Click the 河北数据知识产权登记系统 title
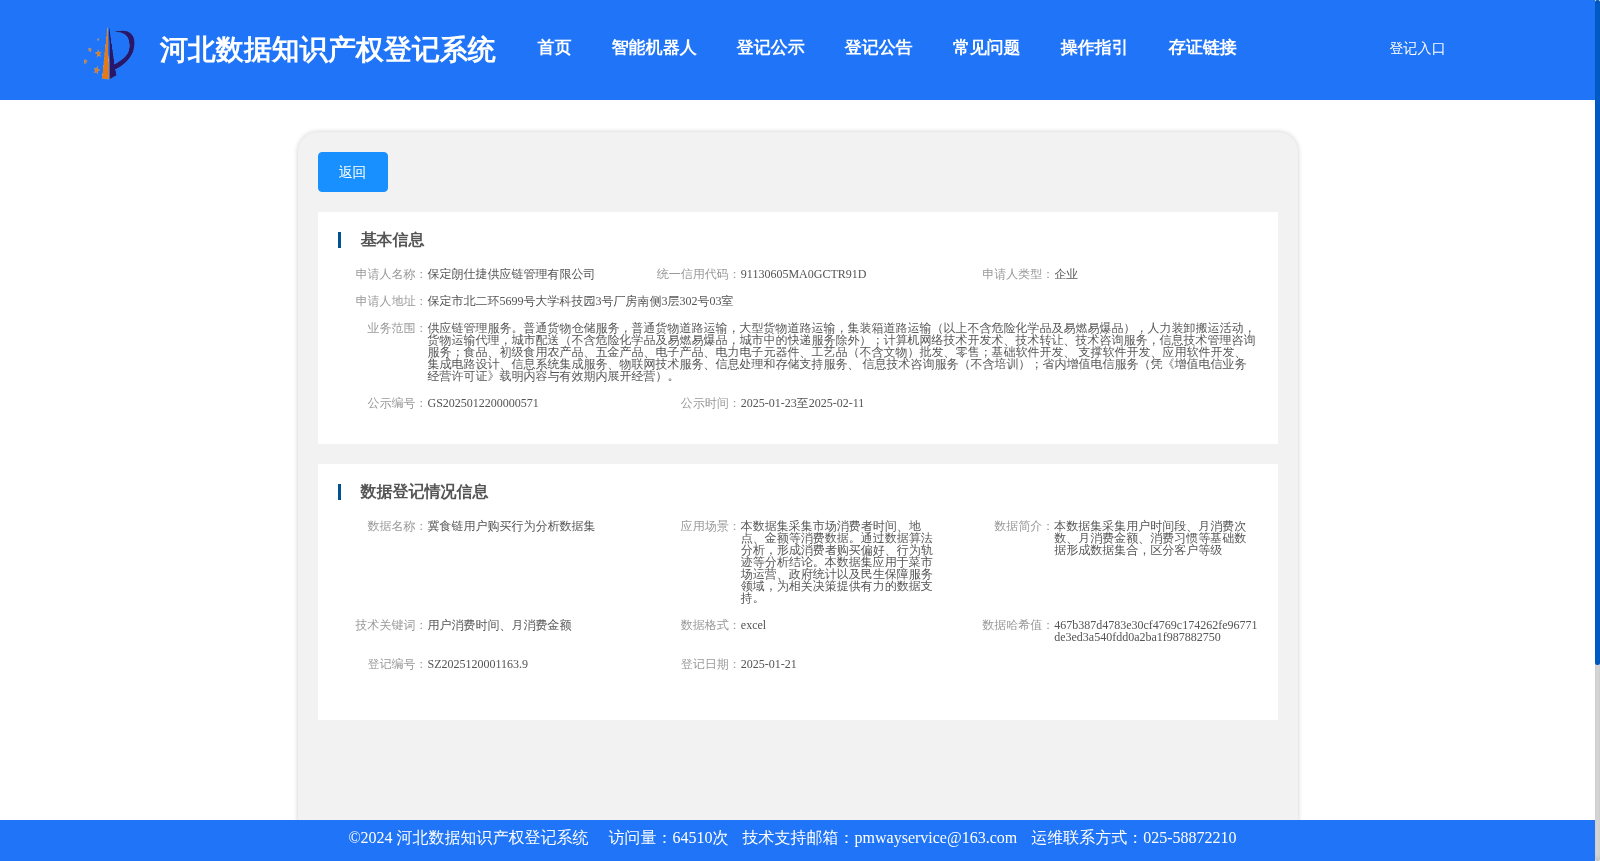 pyautogui.click(x=327, y=50)
